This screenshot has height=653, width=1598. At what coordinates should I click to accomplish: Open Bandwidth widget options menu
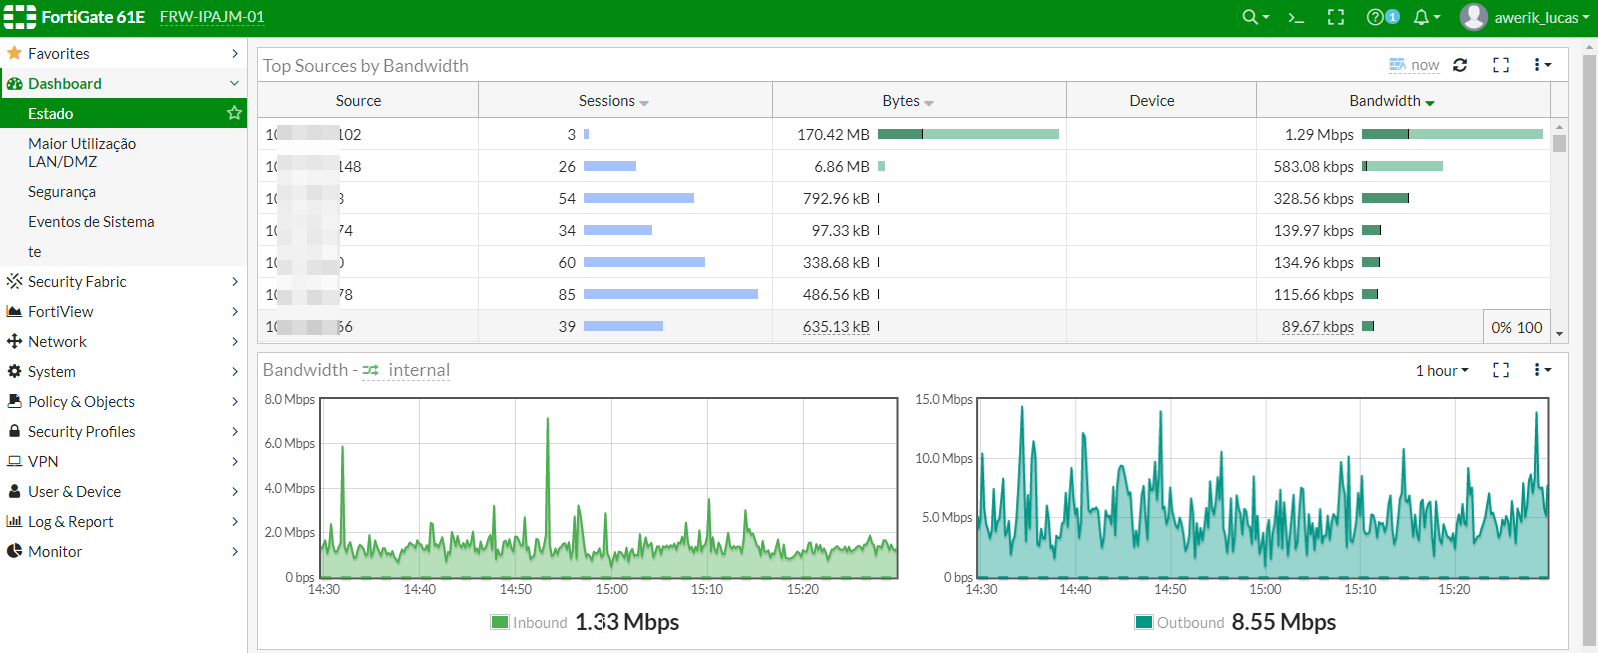tap(1542, 370)
